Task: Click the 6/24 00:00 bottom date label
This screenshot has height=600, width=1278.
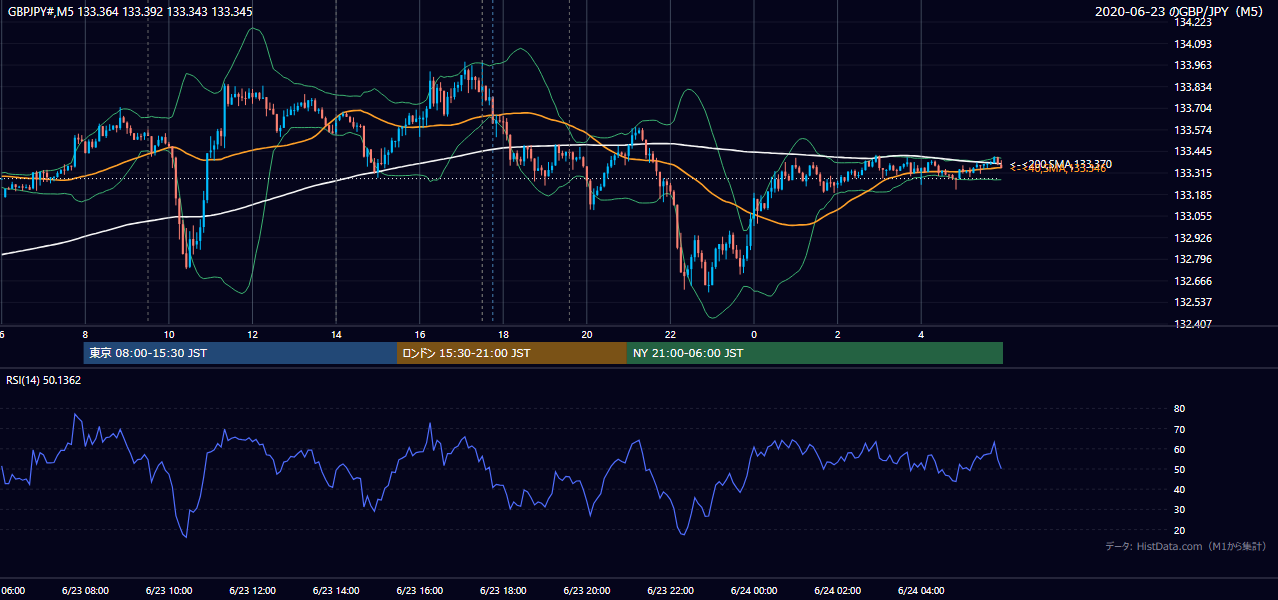Action: point(754,590)
